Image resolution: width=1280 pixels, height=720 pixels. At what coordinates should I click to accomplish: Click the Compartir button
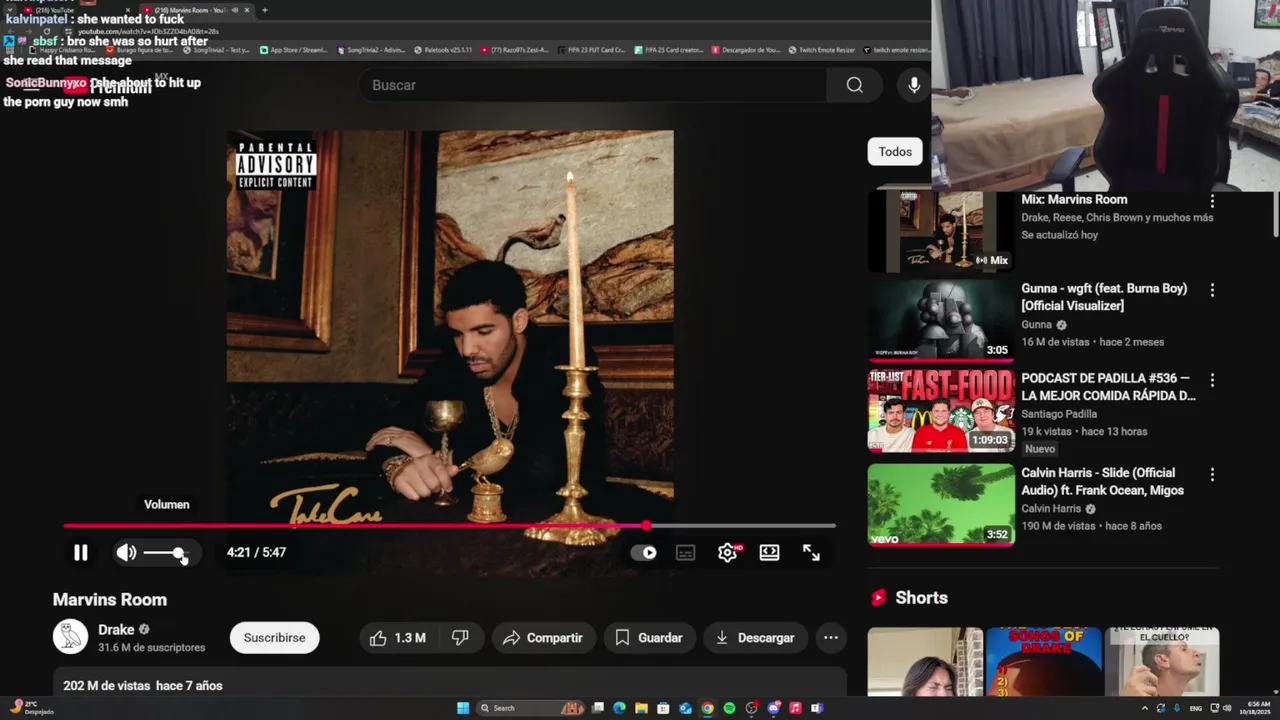coord(543,638)
